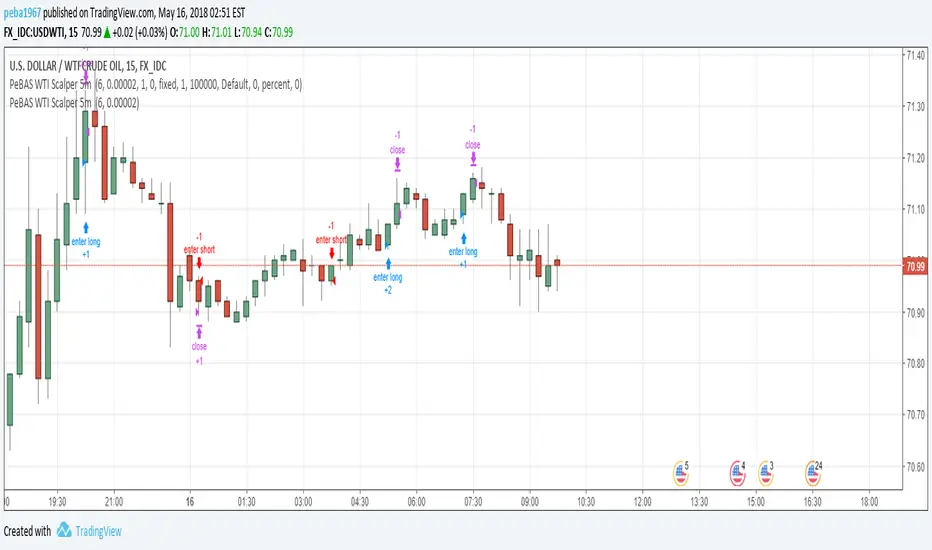
Task: Click the TradingView cloud logo icon
Action: click(64, 530)
